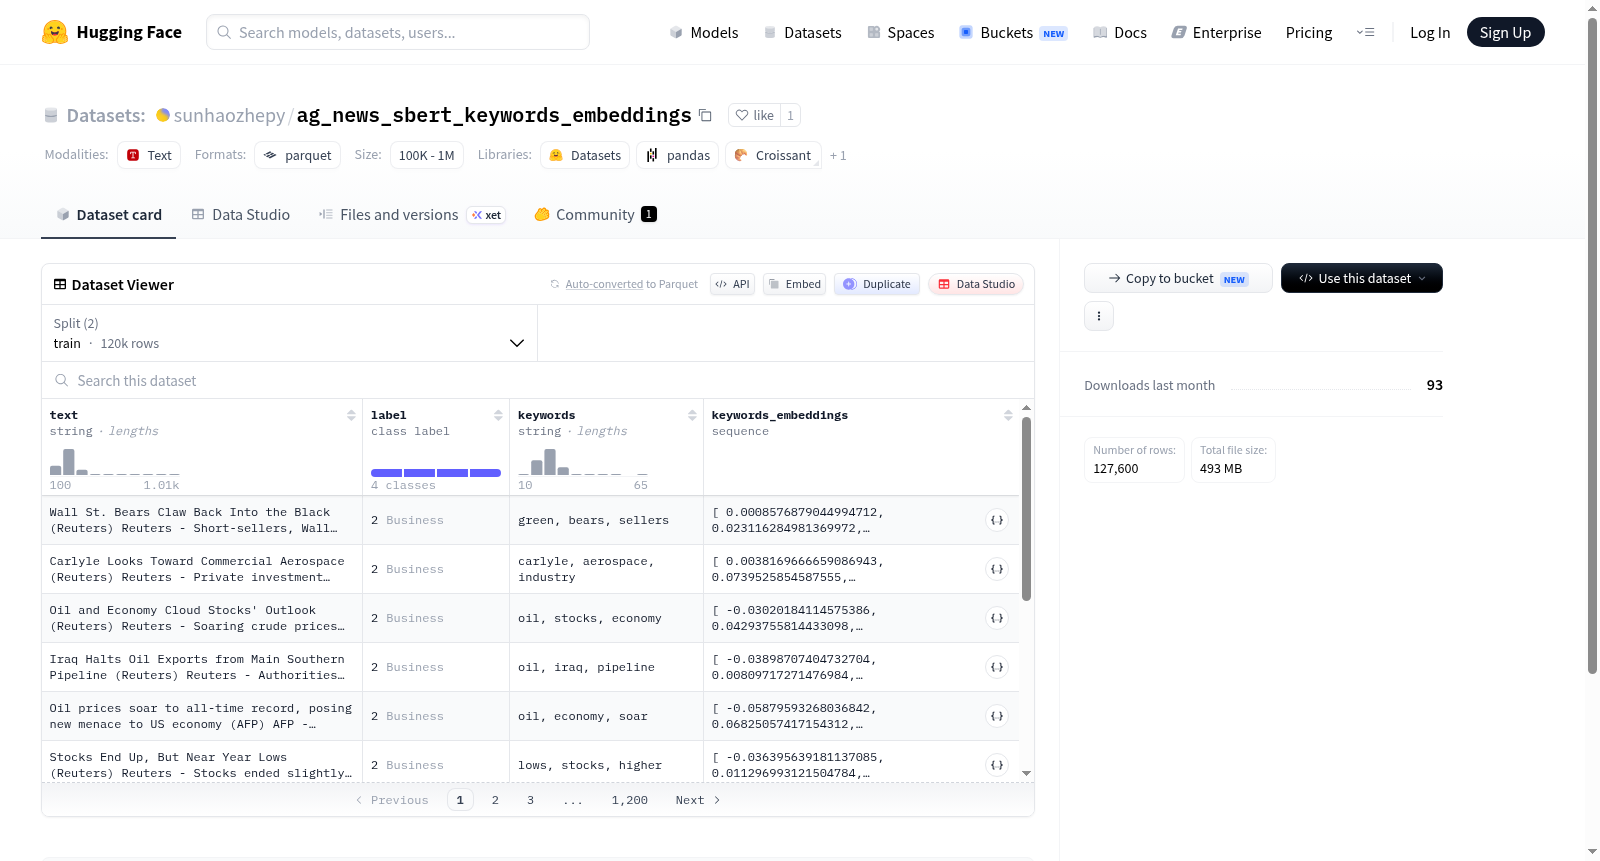This screenshot has height=861, width=1600.
Task: Go to Datasets in the top navigation
Action: (802, 32)
